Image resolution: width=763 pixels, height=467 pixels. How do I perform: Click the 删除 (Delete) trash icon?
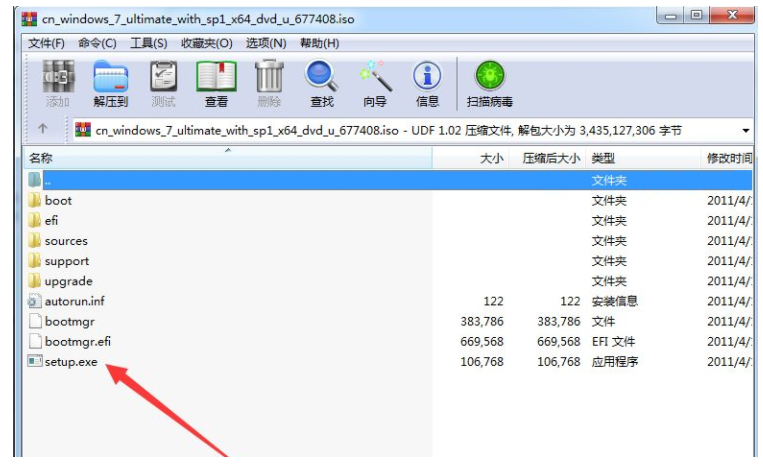pyautogui.click(x=269, y=76)
